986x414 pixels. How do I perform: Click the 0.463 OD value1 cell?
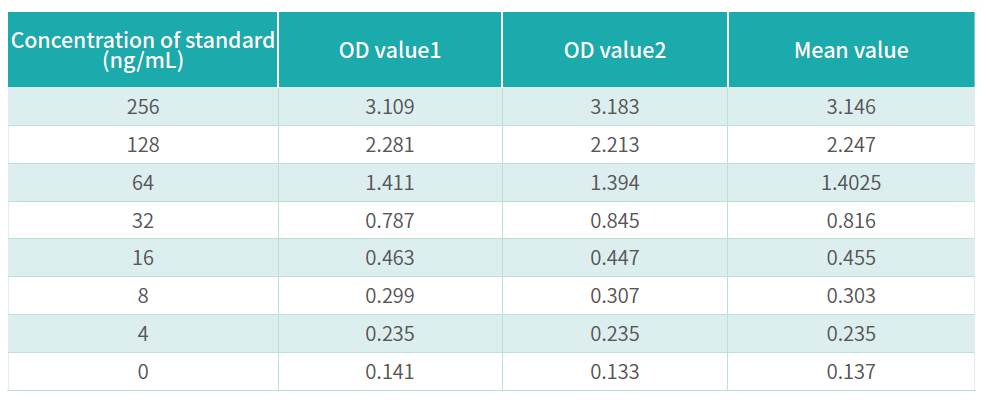390,258
